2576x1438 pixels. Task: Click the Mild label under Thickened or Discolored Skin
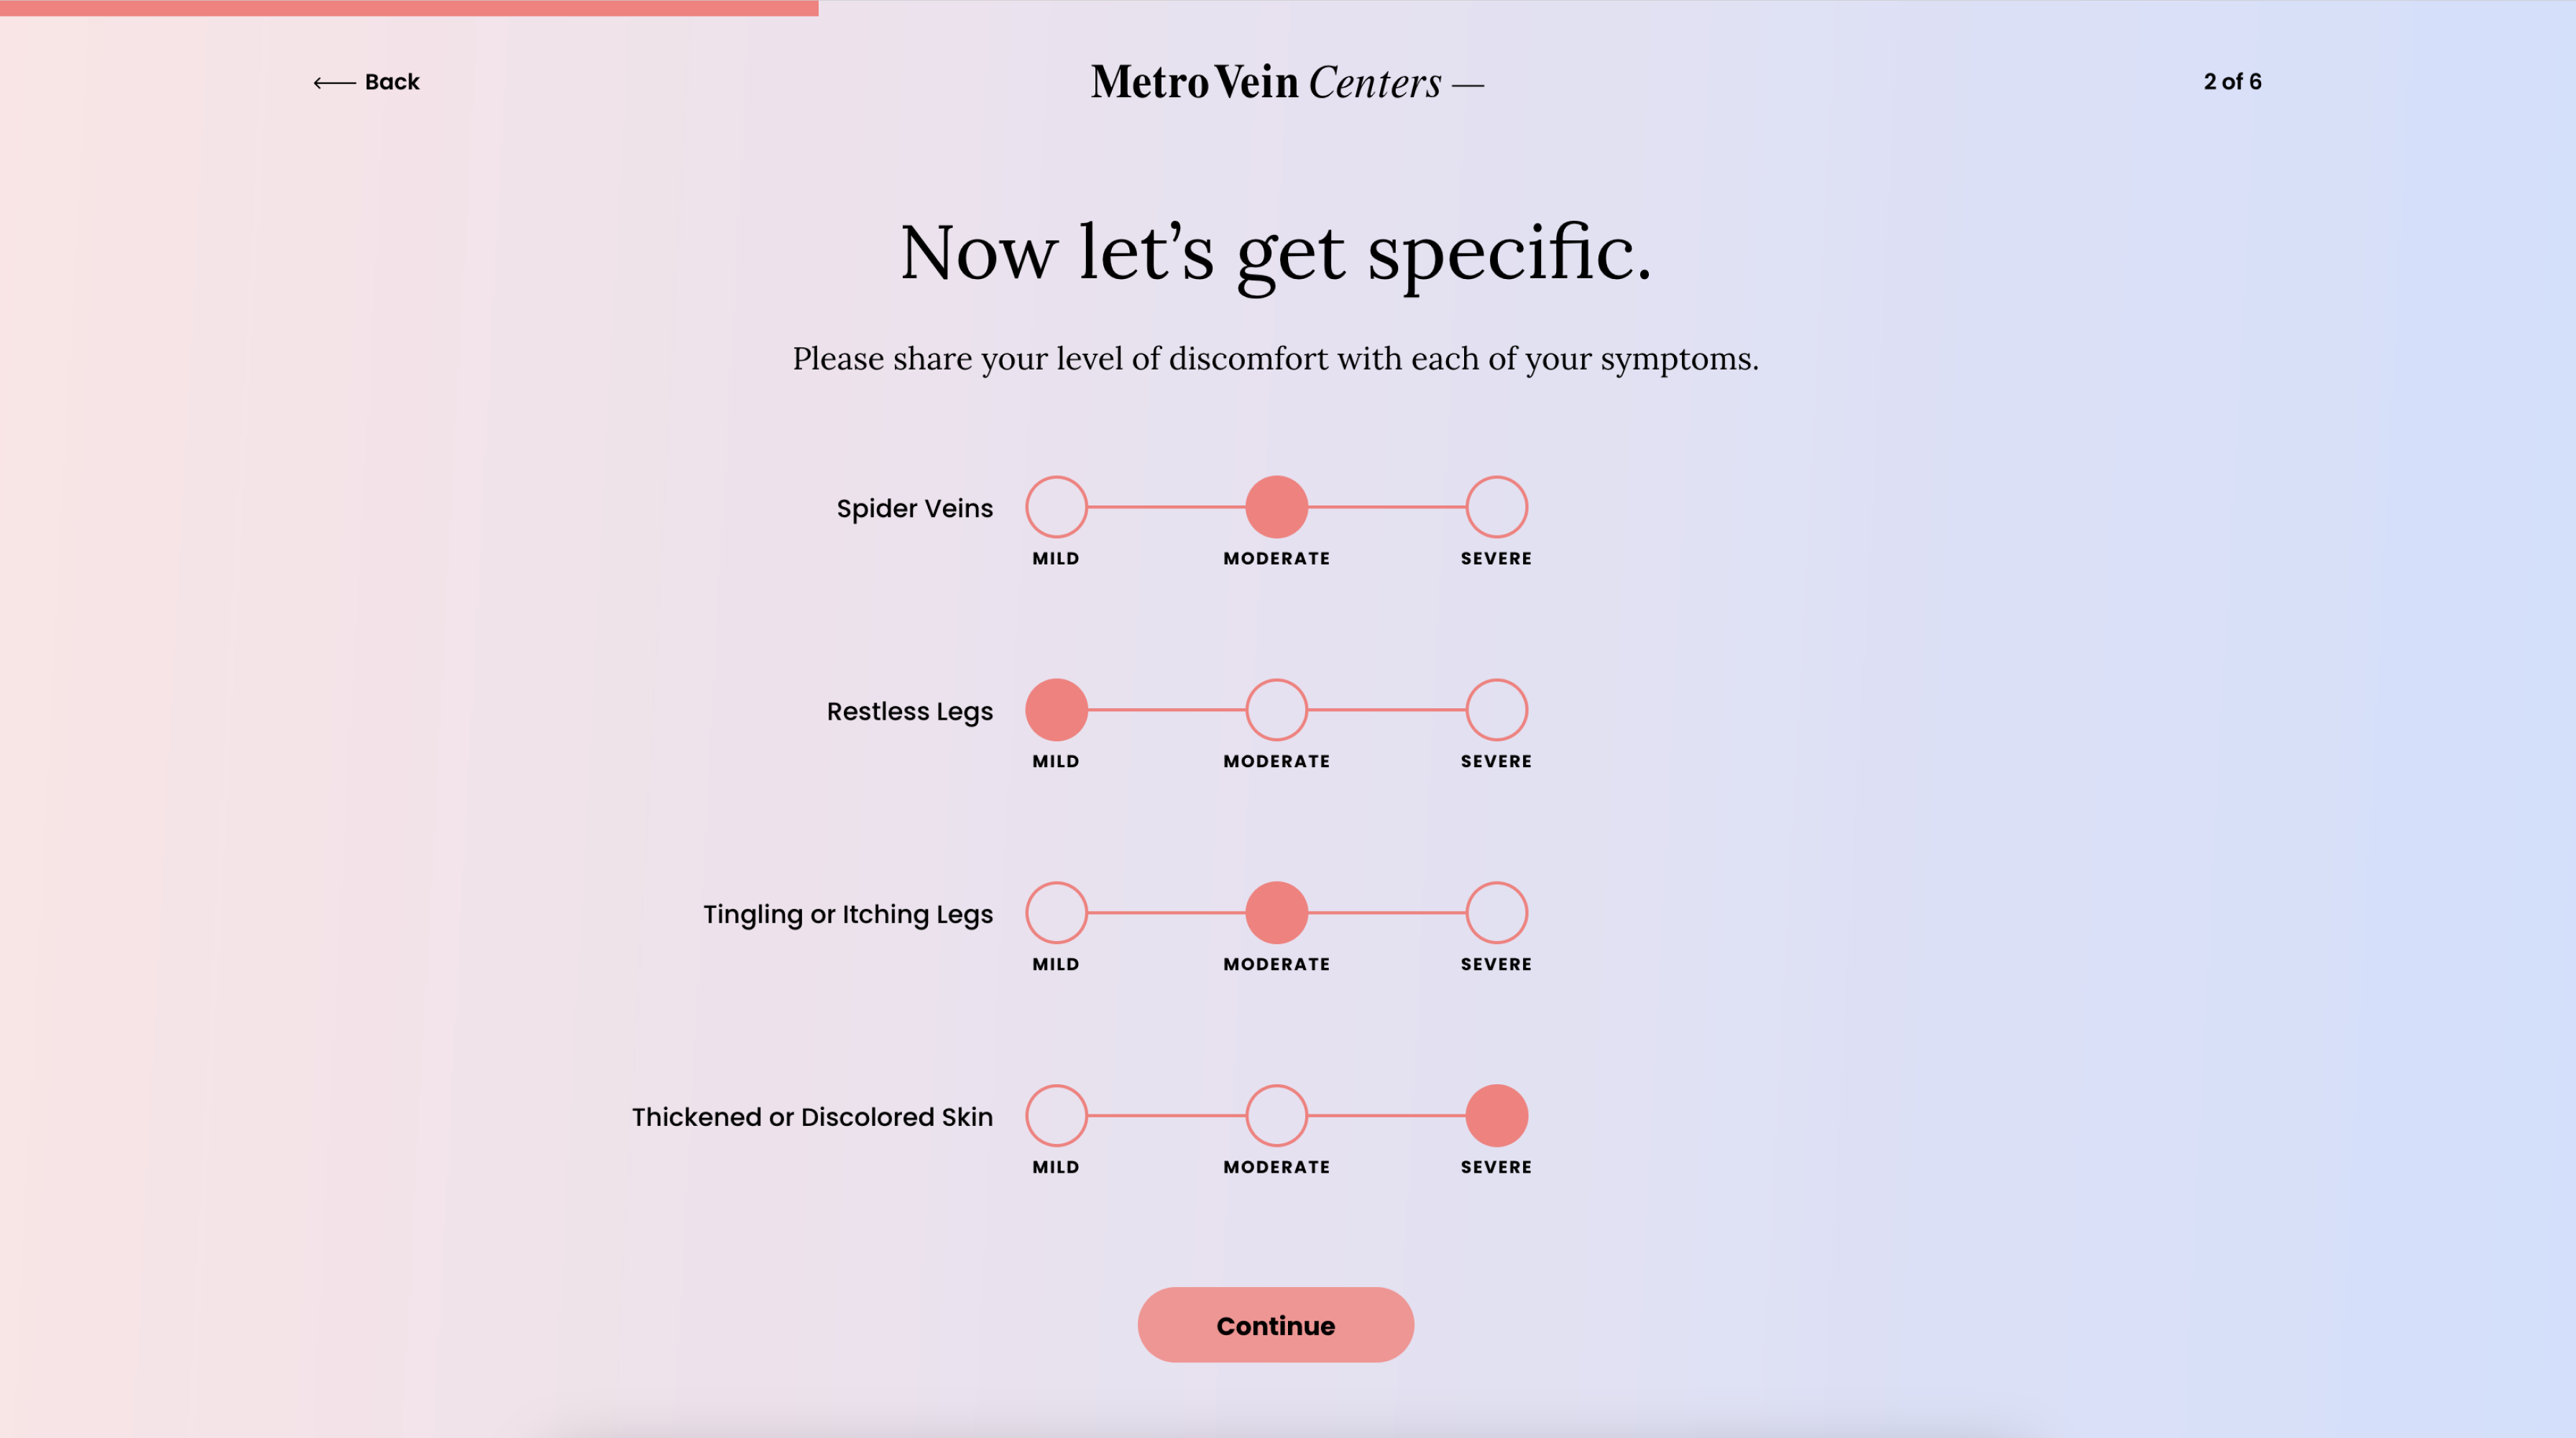point(1056,1168)
